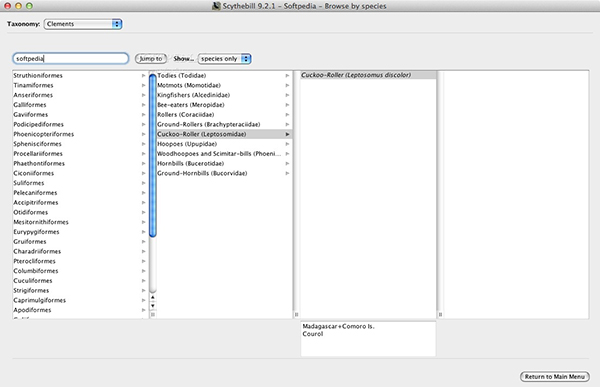Select Anseriformes in the order list
This screenshot has width=600, height=387.
tap(80, 95)
